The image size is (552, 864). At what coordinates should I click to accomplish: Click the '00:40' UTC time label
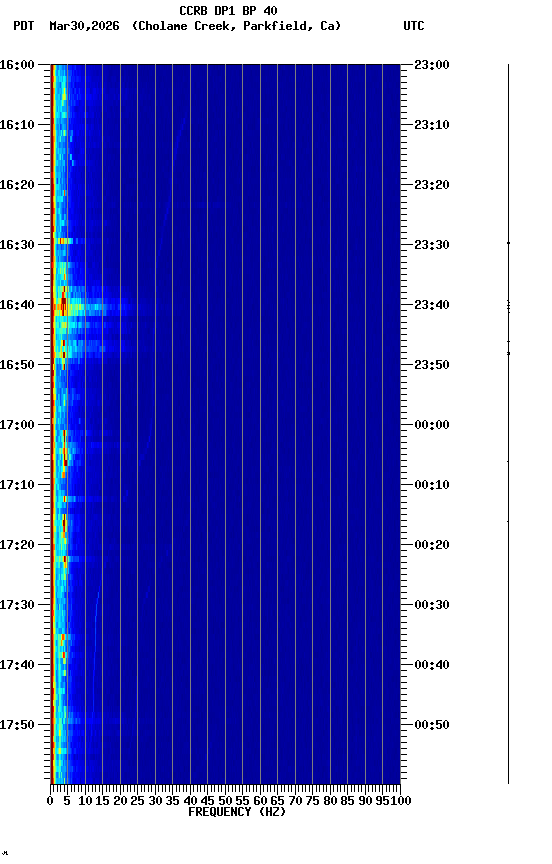[x=432, y=666]
